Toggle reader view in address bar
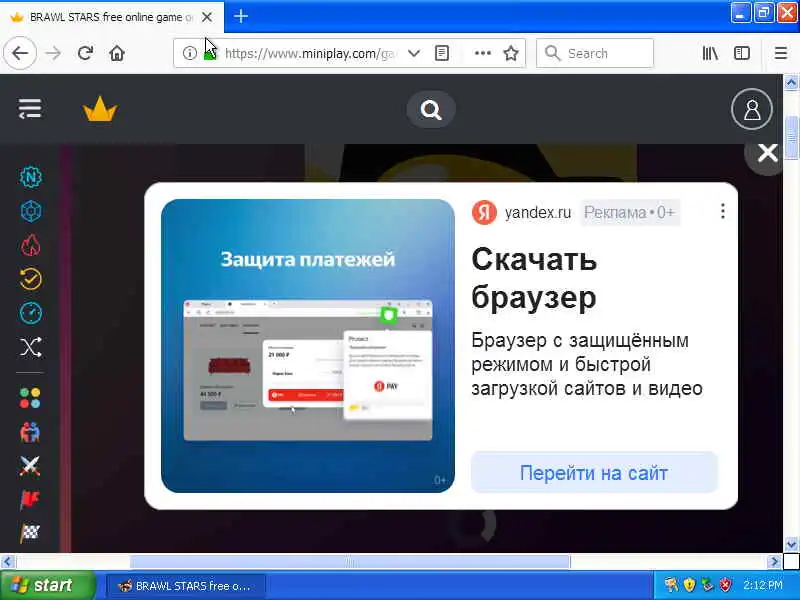Screen dimensions: 800x600 click(x=442, y=53)
